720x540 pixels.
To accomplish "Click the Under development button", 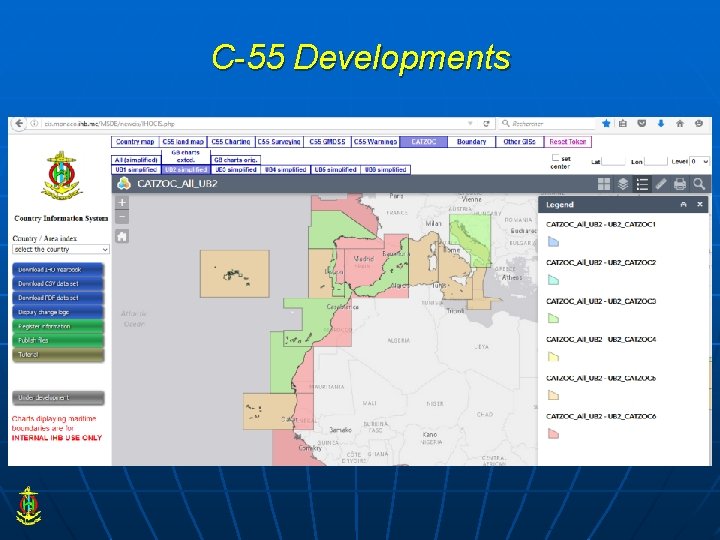I will click(58, 398).
